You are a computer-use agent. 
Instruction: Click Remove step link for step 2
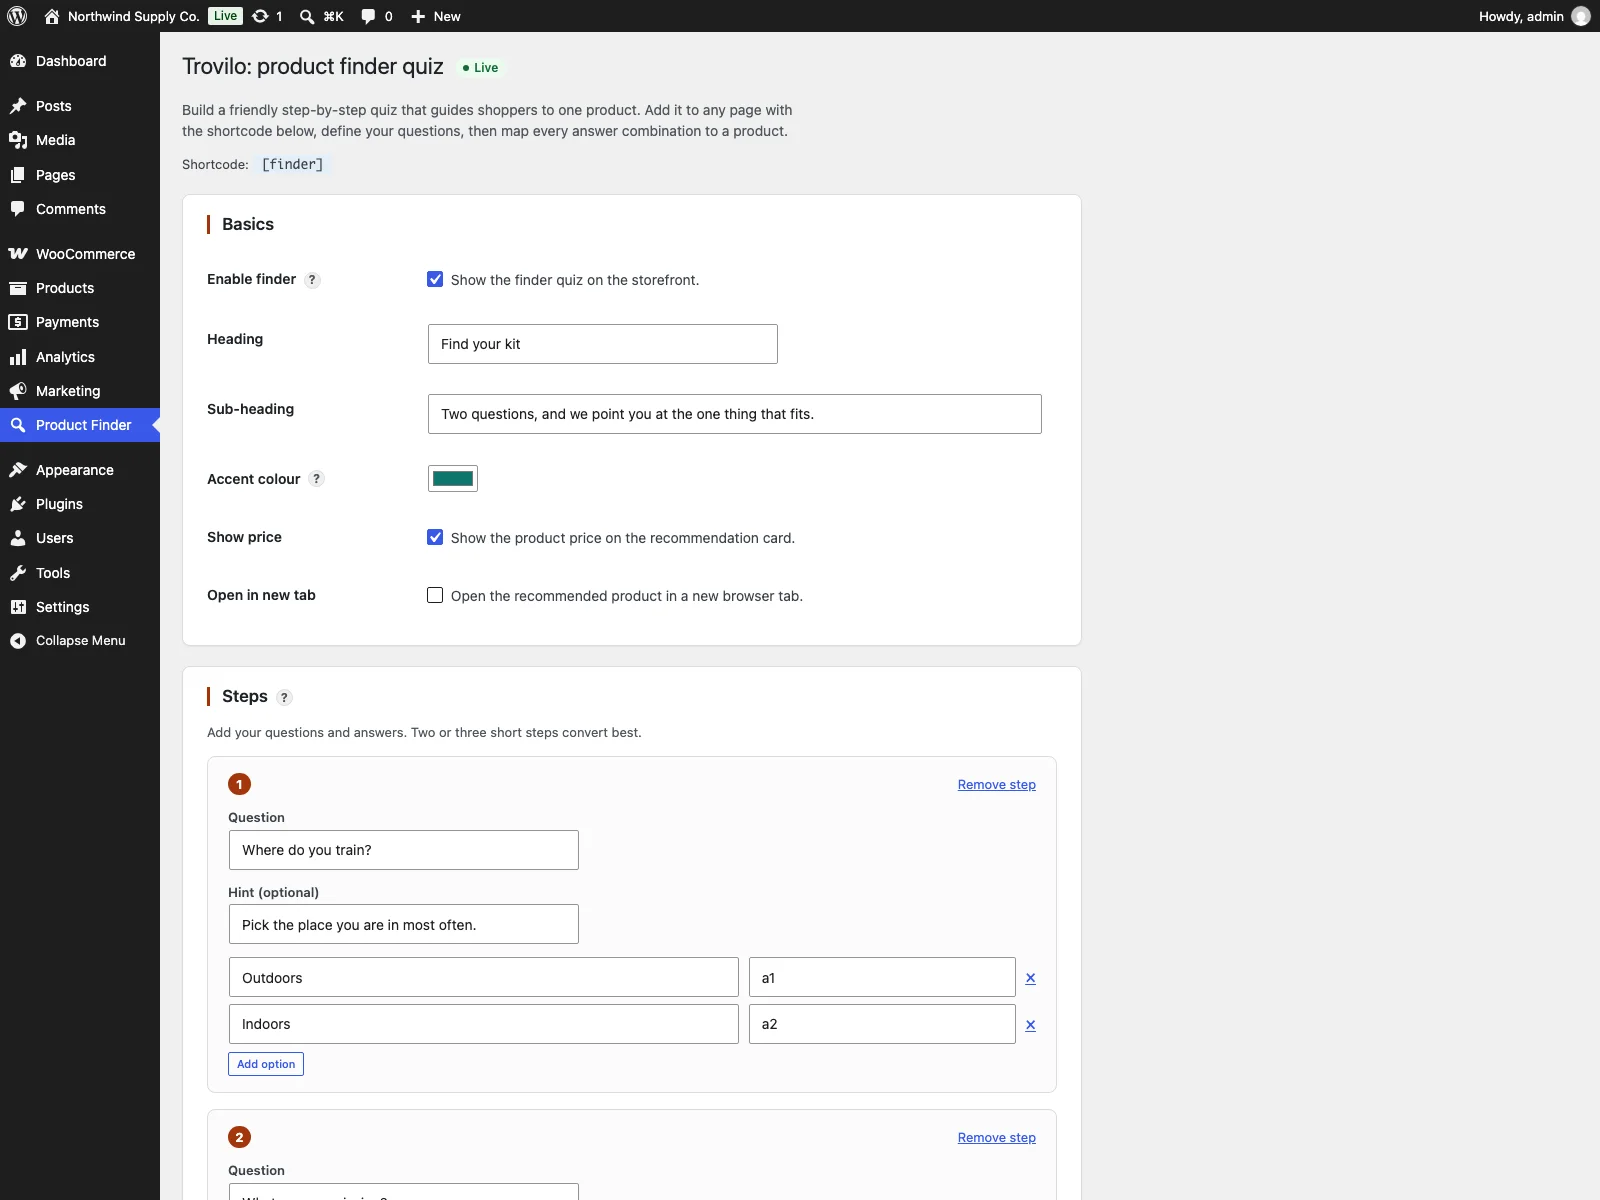coord(996,1138)
